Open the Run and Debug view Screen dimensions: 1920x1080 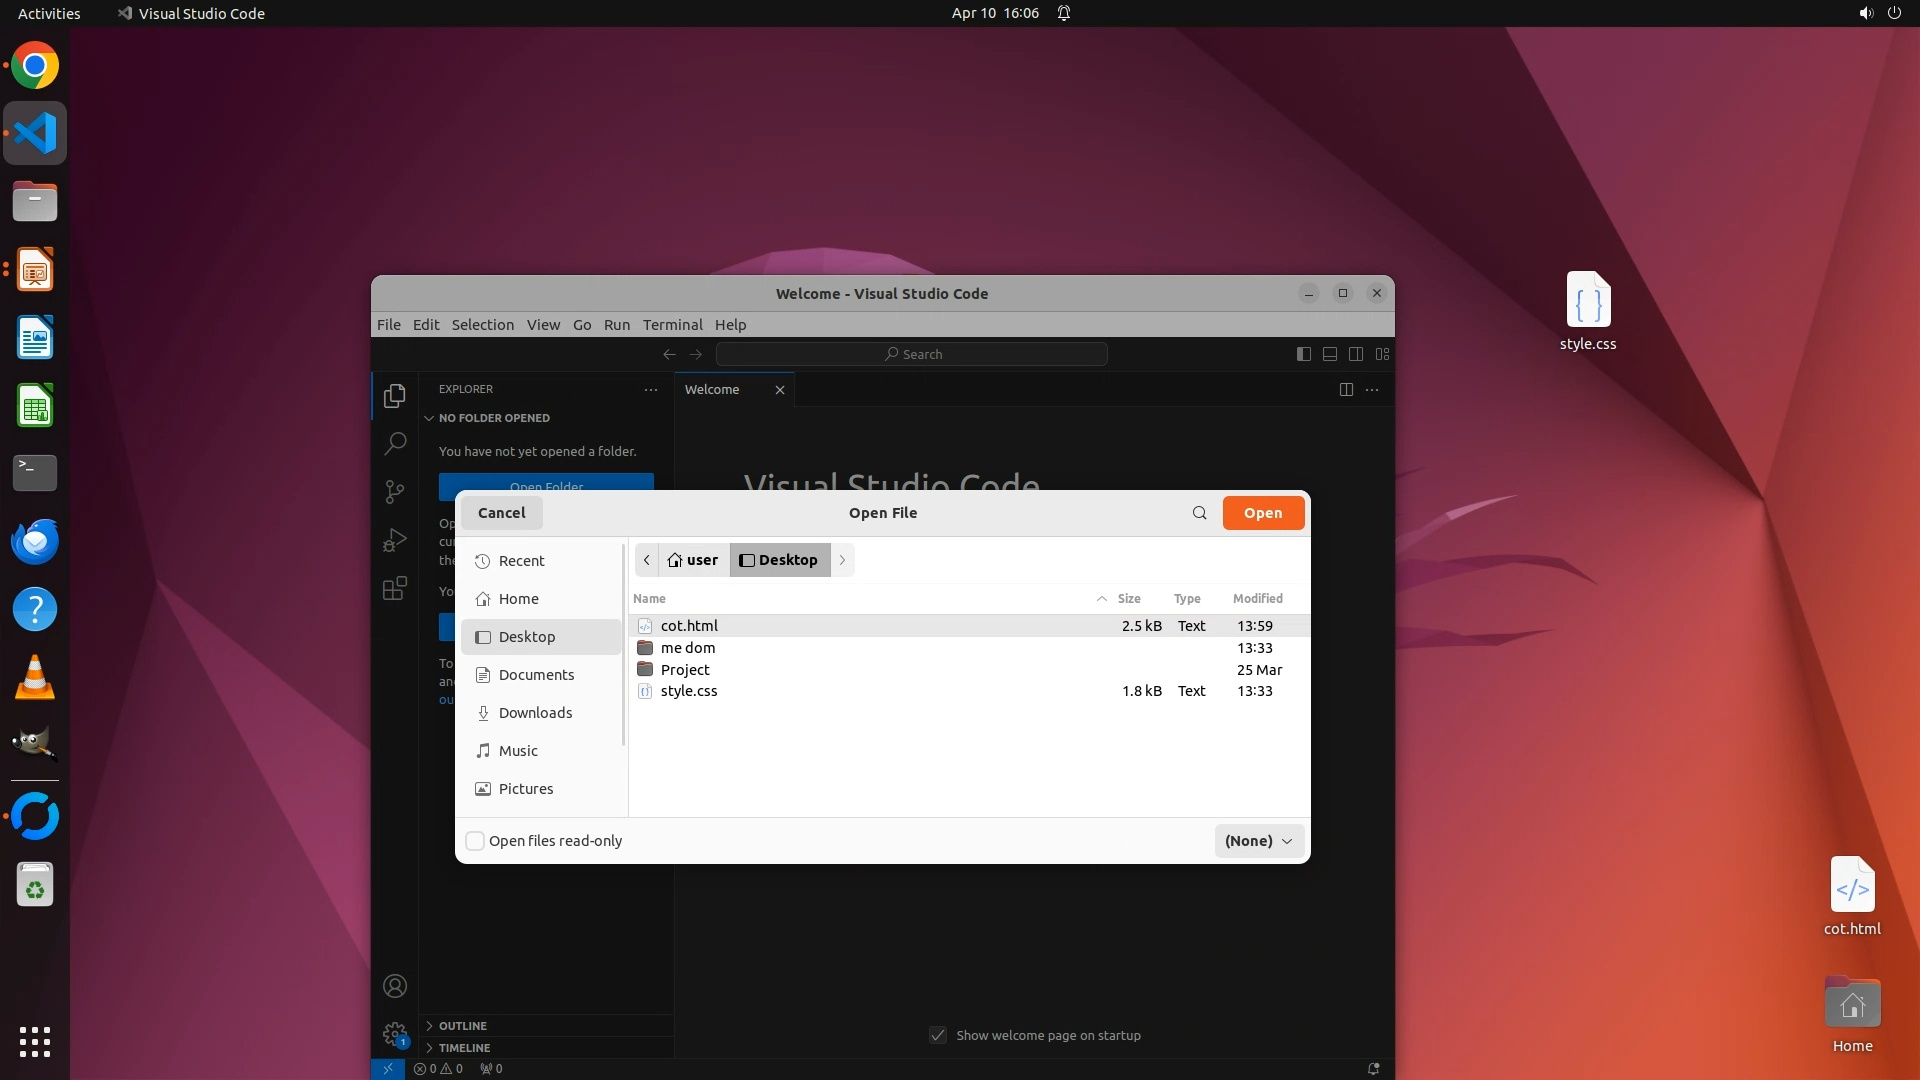pyautogui.click(x=395, y=540)
